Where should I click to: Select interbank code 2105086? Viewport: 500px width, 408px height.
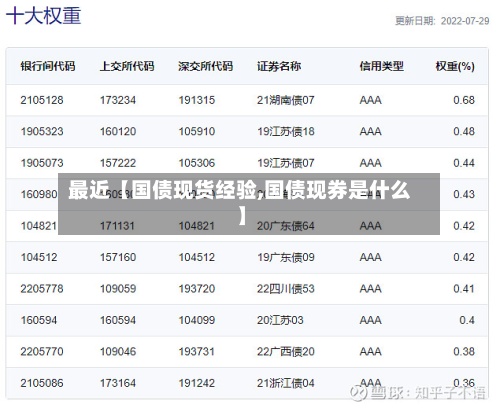point(42,383)
